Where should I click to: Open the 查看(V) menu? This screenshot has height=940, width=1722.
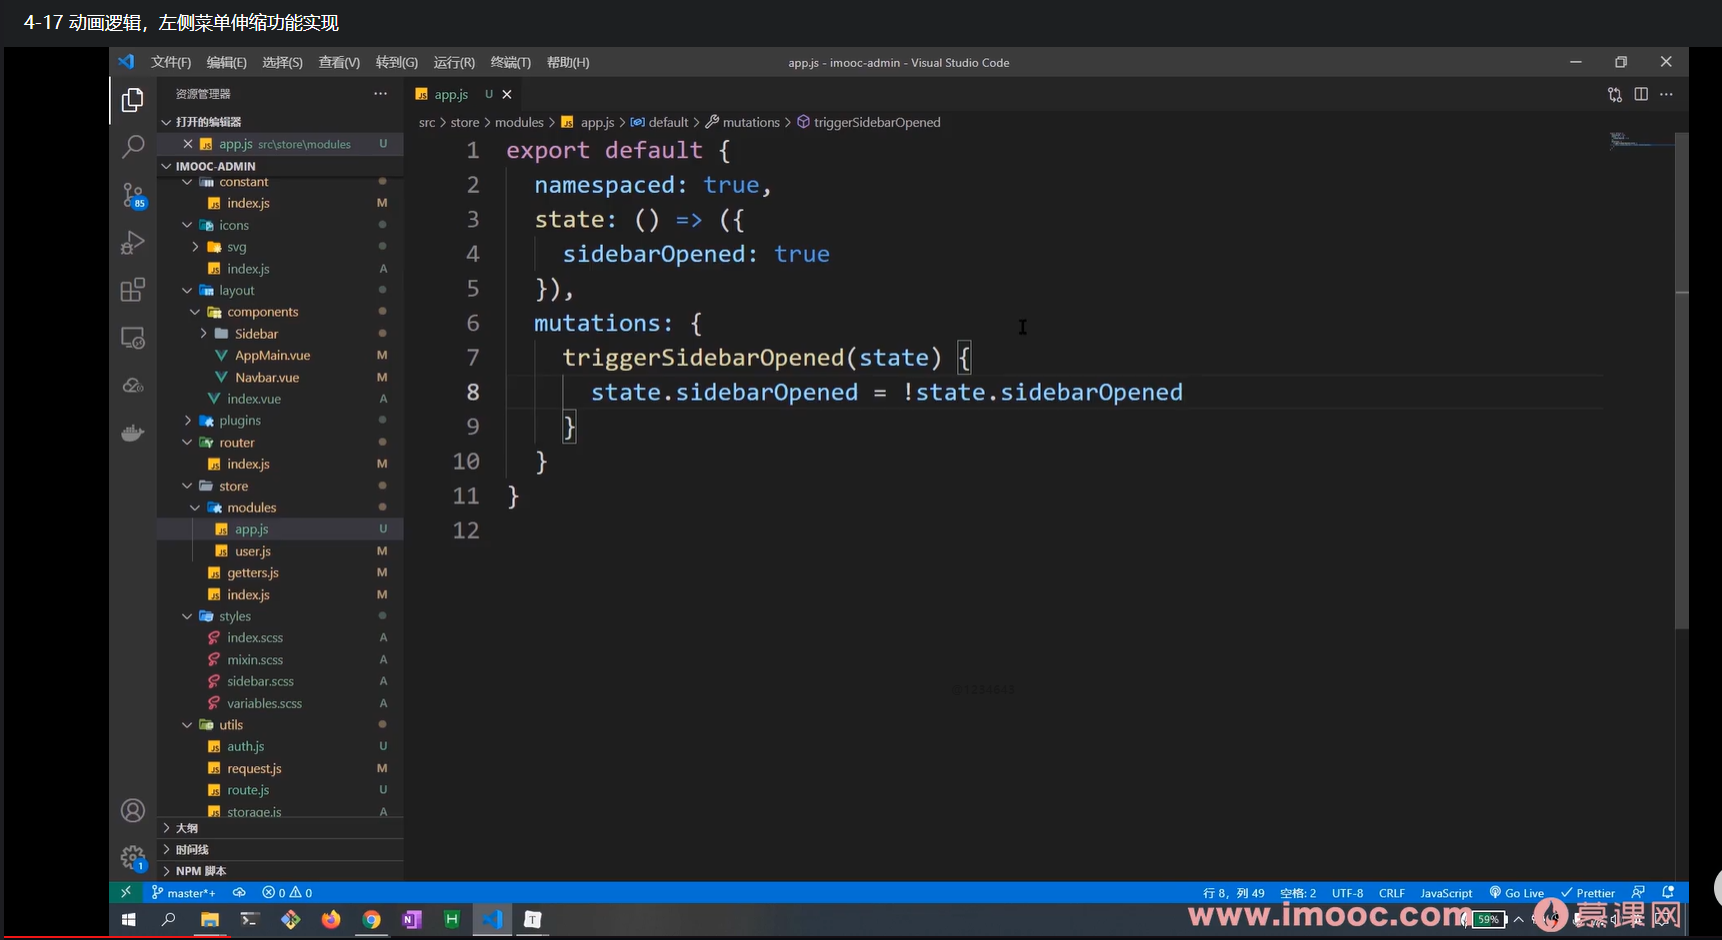click(339, 62)
